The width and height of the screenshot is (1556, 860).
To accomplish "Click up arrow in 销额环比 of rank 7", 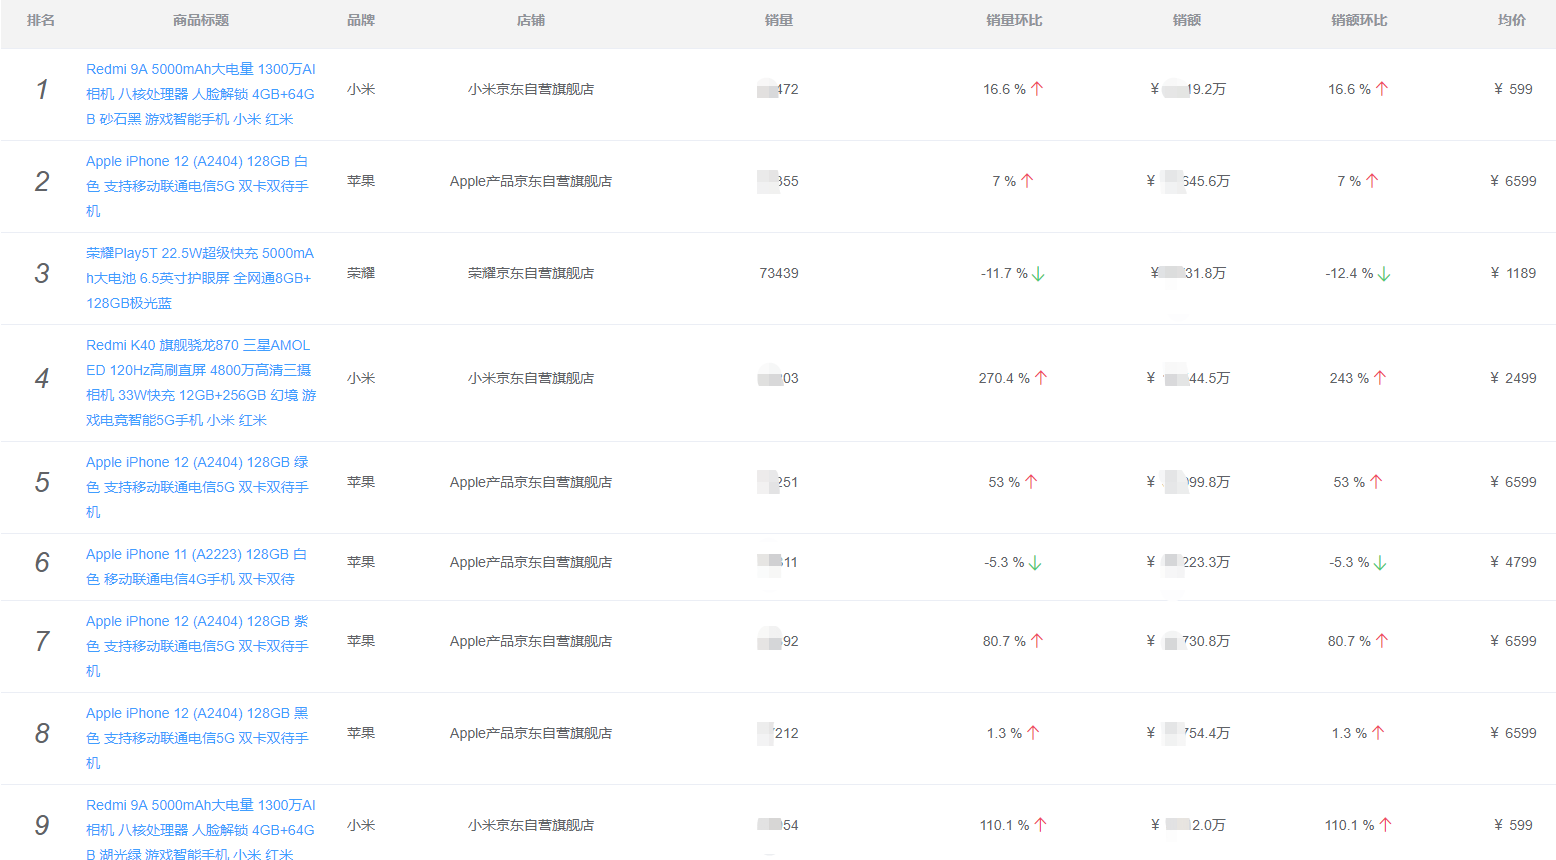I will click(x=1382, y=641).
